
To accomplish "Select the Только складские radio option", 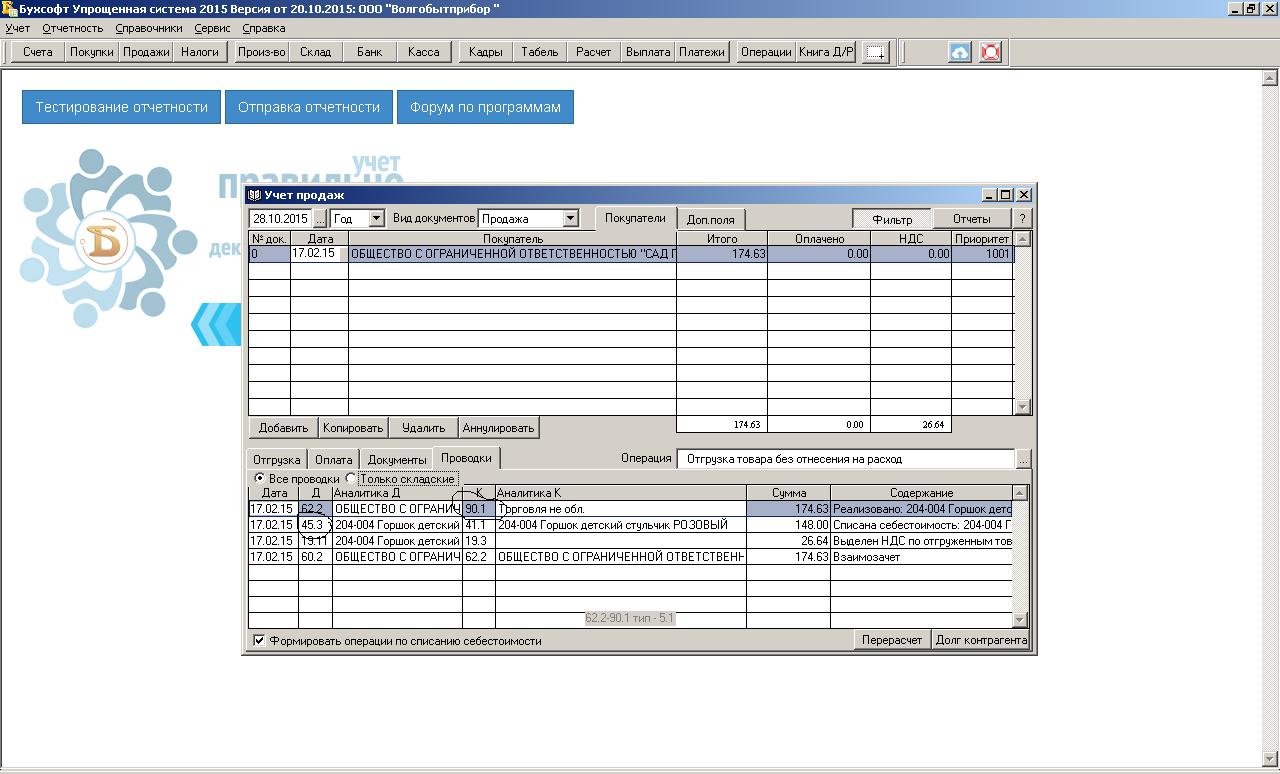I will point(351,479).
